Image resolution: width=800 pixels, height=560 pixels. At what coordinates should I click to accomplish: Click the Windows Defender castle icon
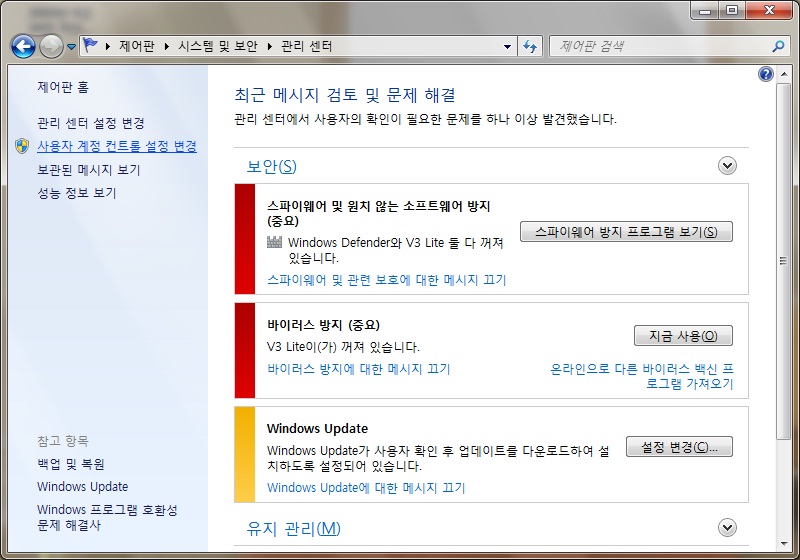click(x=274, y=242)
